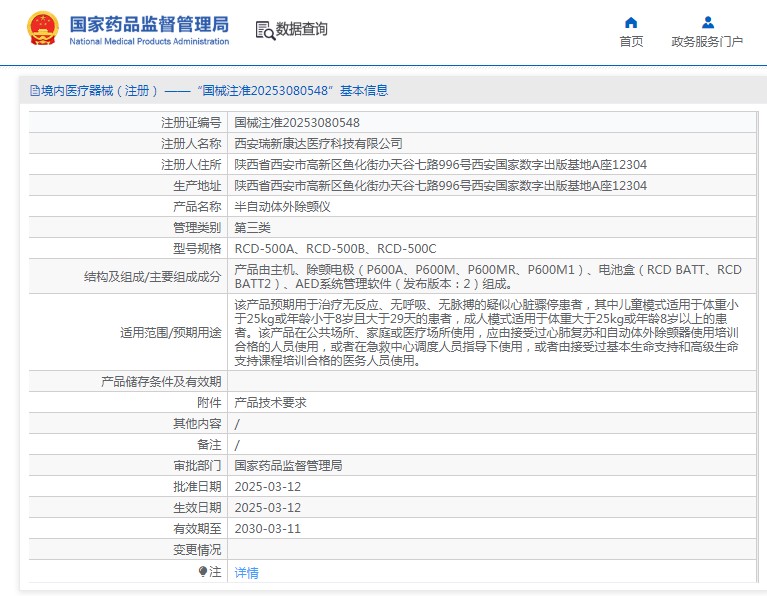Click the 第三类 management category value
Screen dimensions: 767x596
252,228
